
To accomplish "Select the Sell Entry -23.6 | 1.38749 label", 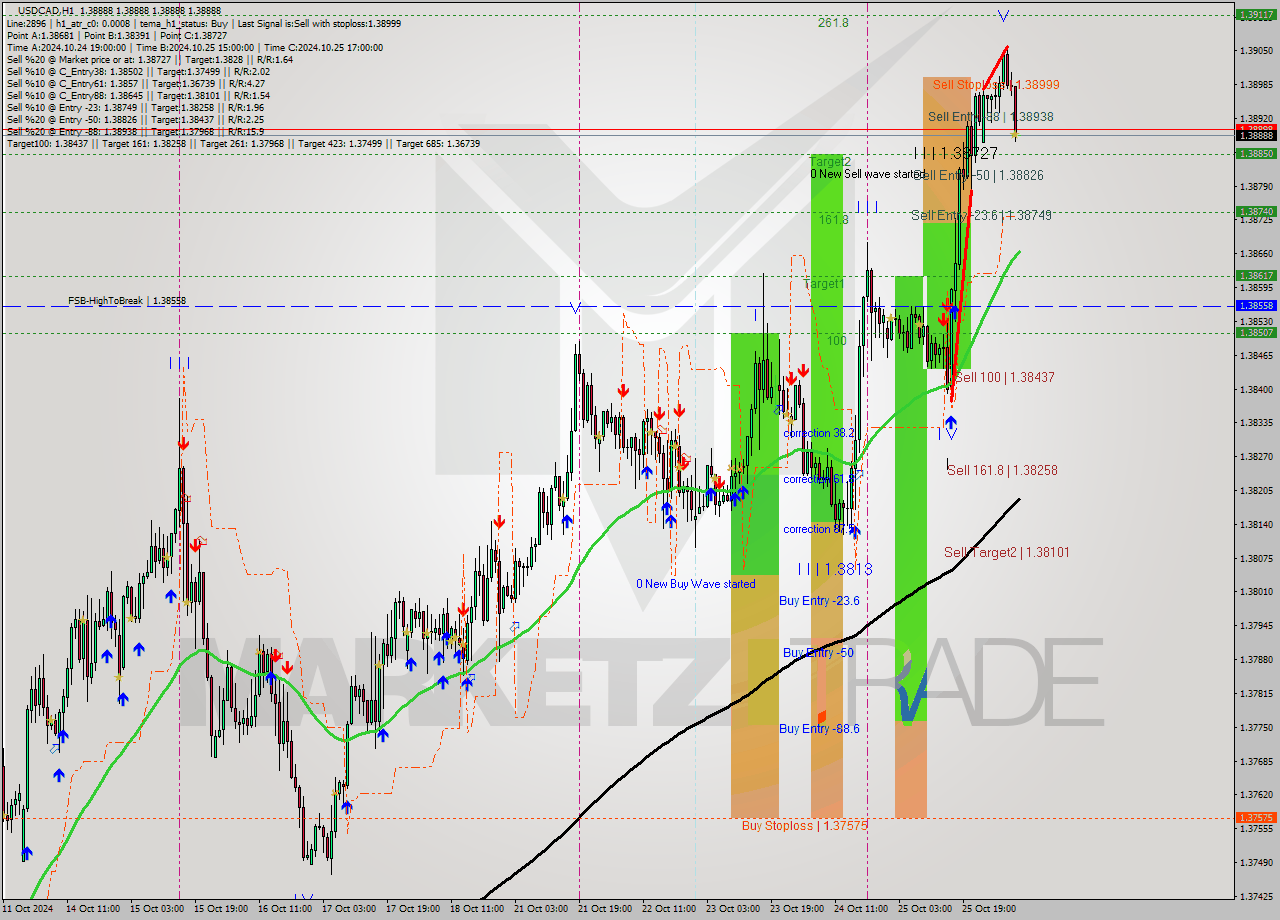I will point(981,215).
